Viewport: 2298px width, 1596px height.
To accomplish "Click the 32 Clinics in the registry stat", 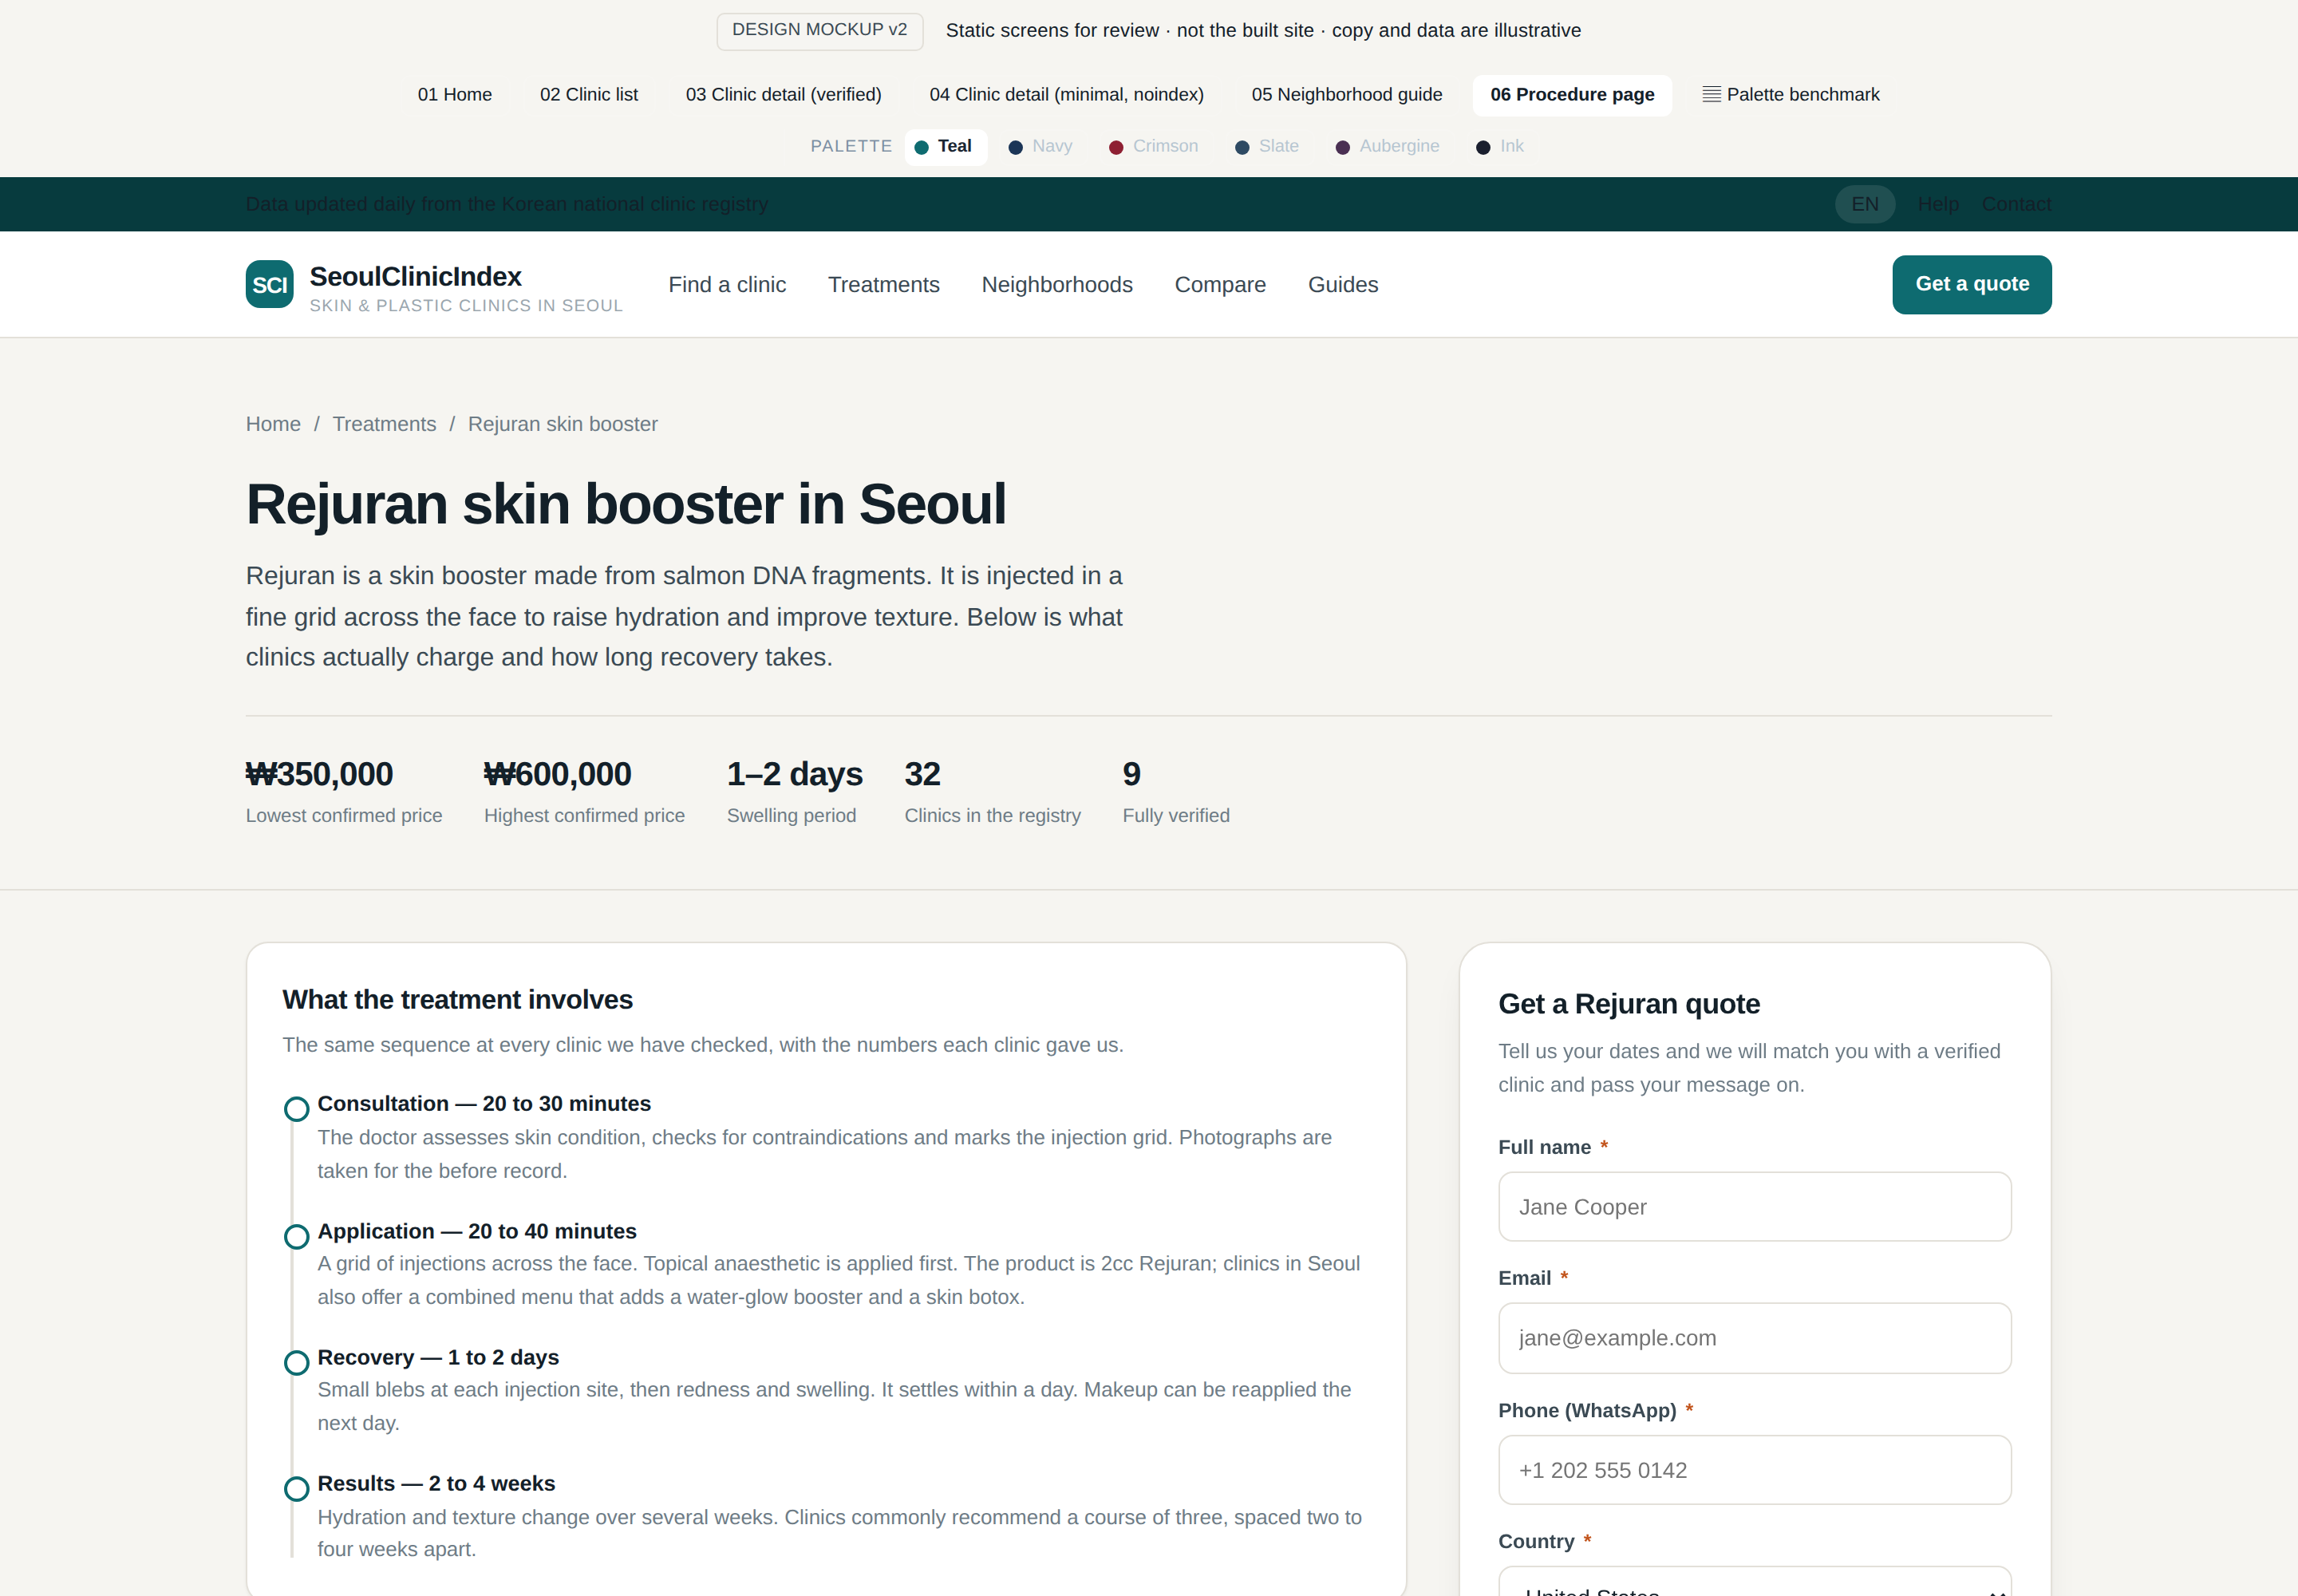I will pos(992,791).
